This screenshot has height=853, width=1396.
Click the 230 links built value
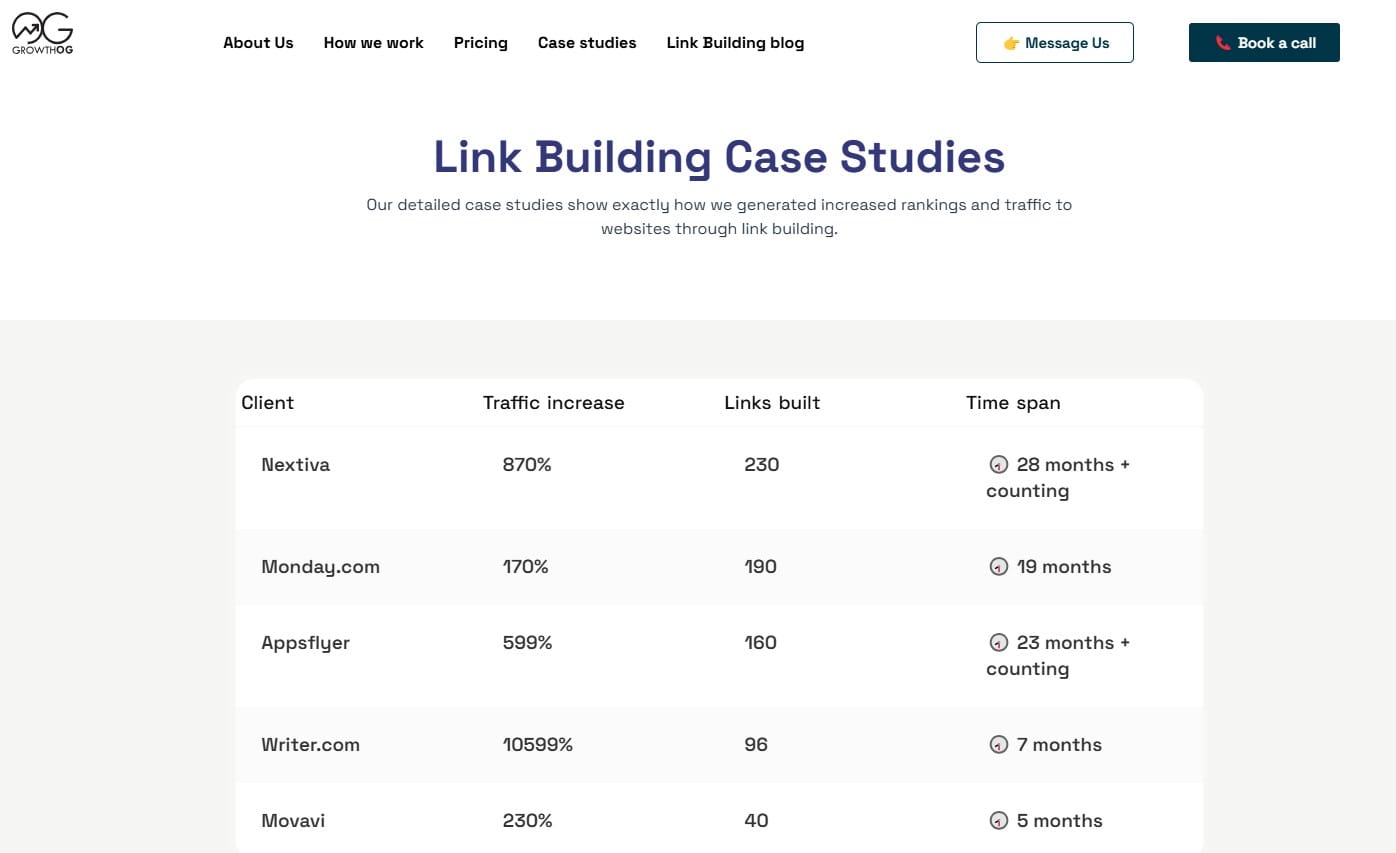pyautogui.click(x=761, y=465)
